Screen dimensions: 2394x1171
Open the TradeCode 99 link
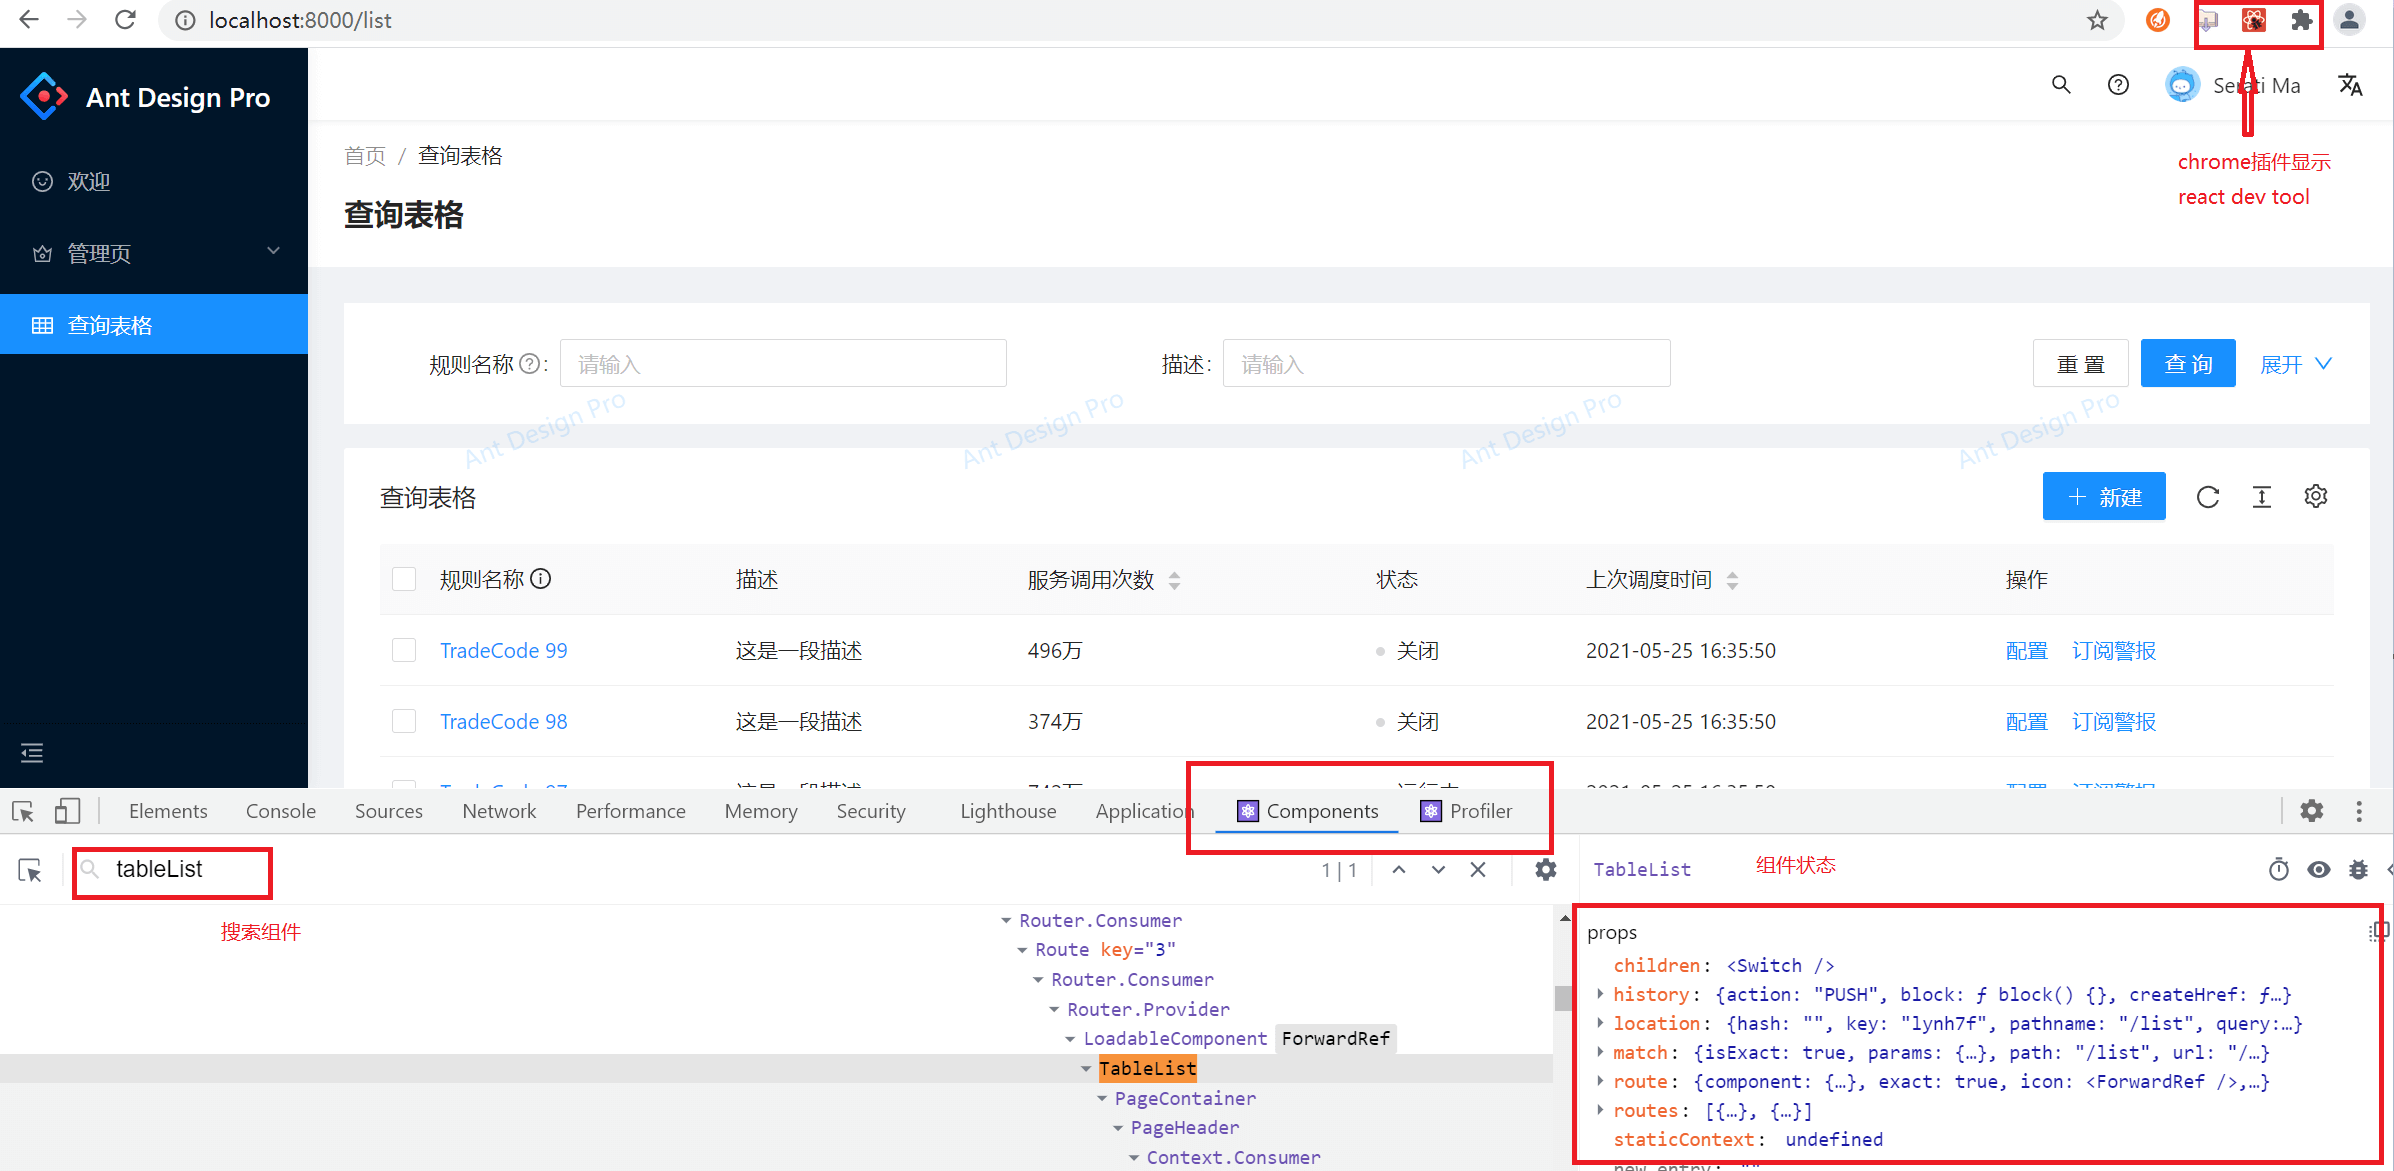point(503,651)
